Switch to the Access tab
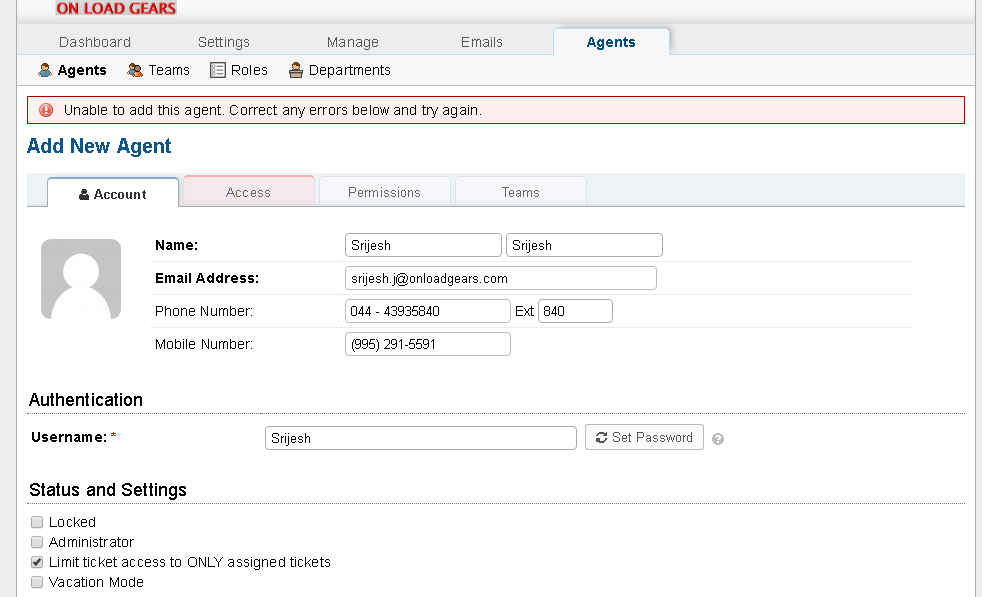The height and width of the screenshot is (597, 982). point(248,192)
